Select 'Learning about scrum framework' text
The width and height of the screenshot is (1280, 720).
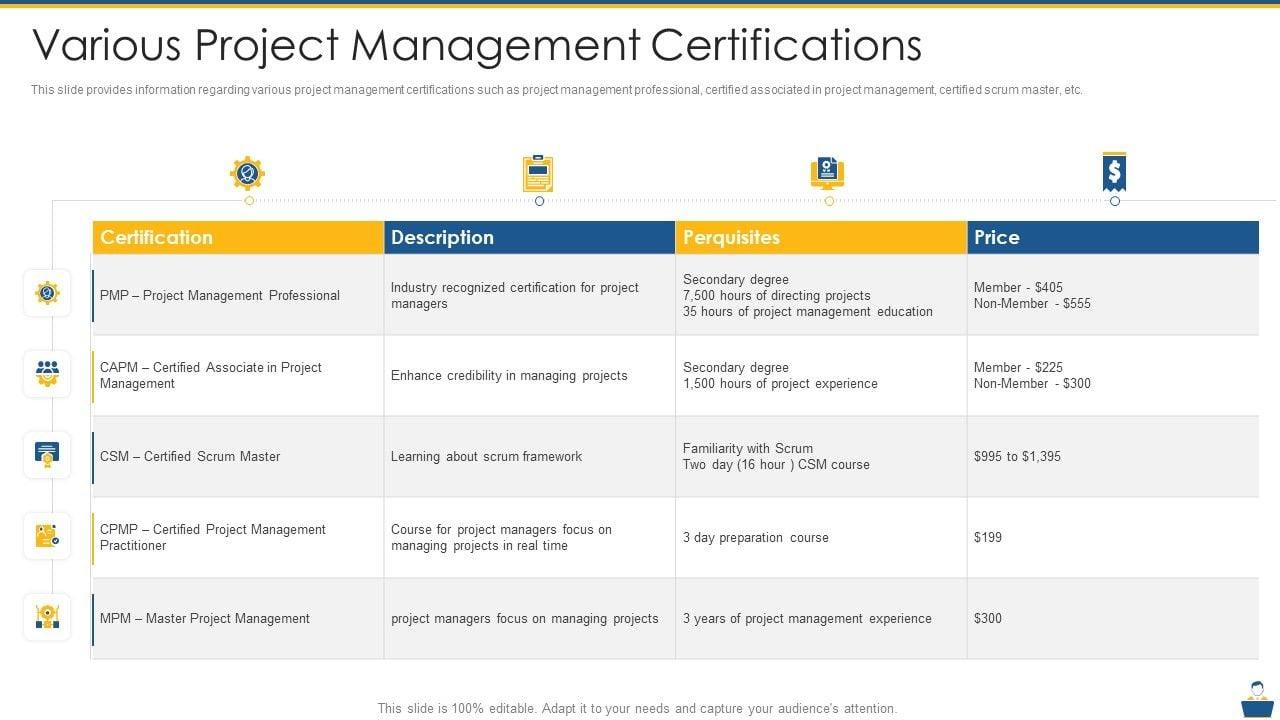486,456
